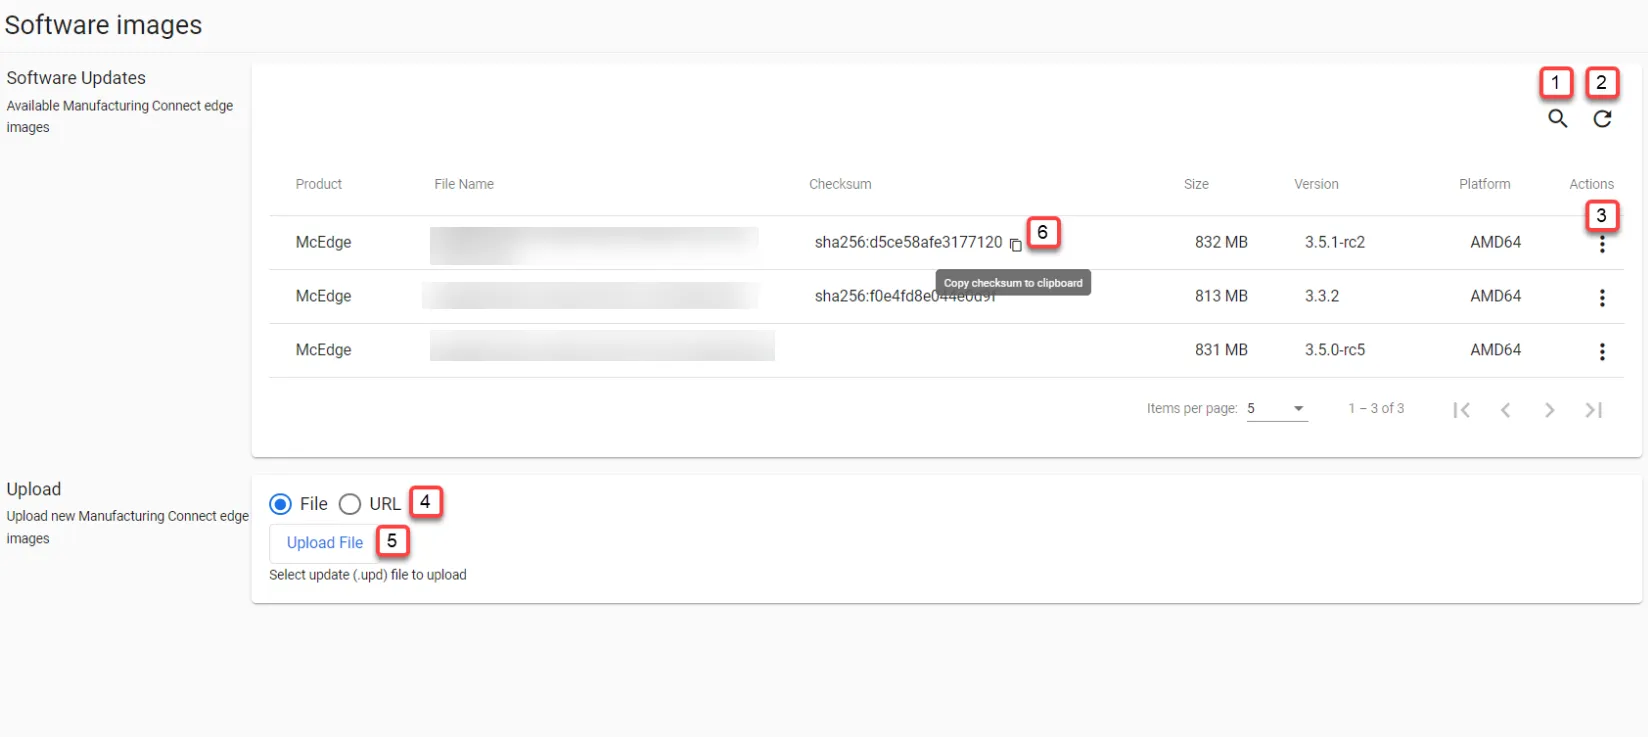This screenshot has height=737, width=1648.
Task: Click version cell 3.5.1-rc2
Action: [x=1335, y=242]
